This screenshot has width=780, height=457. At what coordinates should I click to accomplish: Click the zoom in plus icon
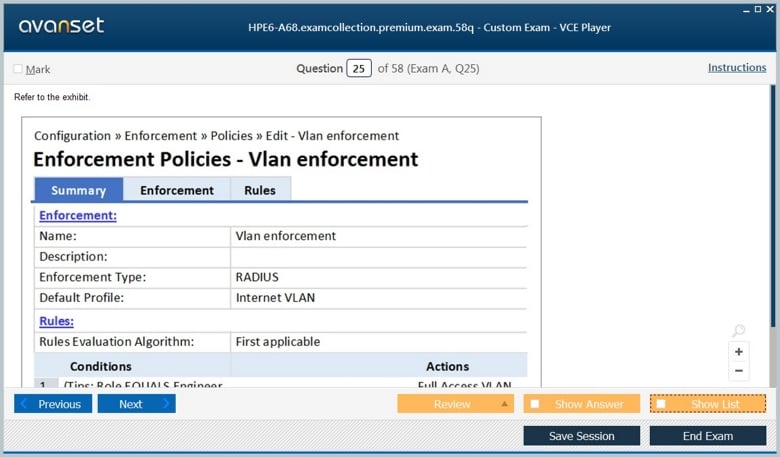click(x=739, y=352)
